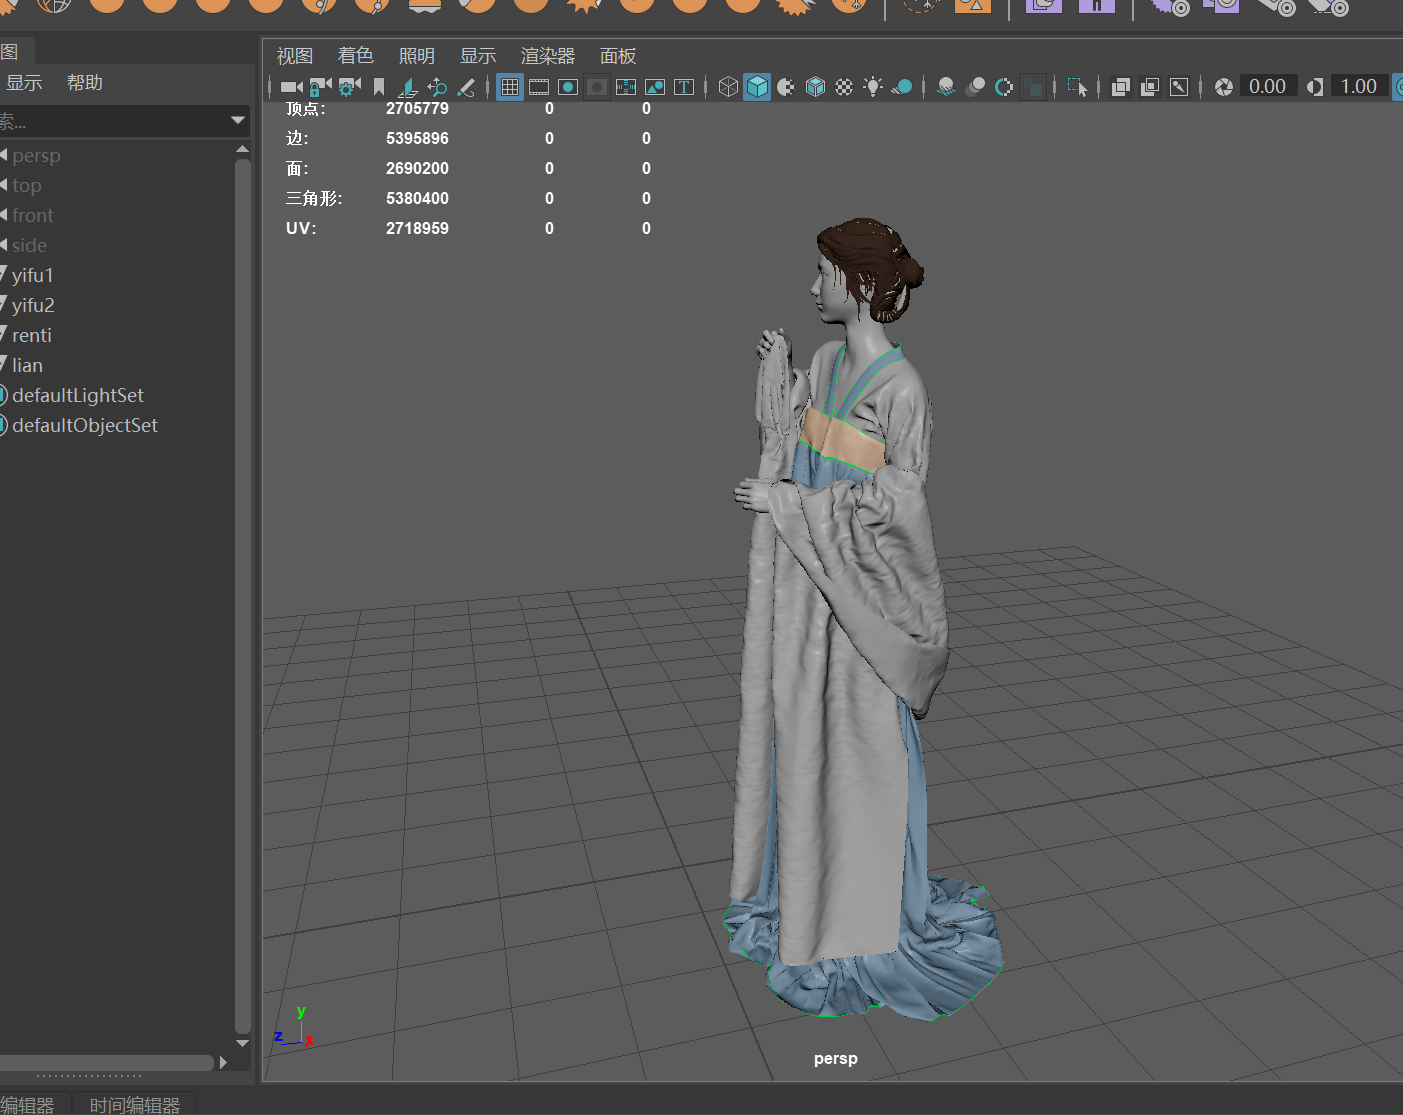Open the 面板 (Panels) menu

pos(618,56)
